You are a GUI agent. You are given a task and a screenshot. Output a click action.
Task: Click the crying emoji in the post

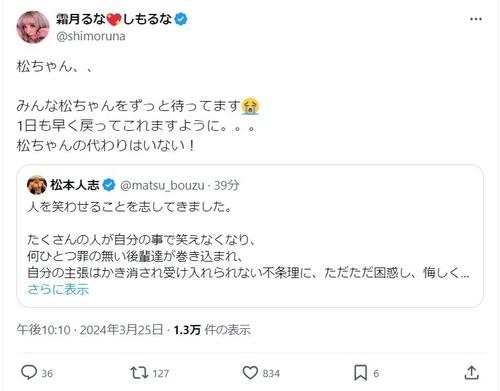click(251, 106)
